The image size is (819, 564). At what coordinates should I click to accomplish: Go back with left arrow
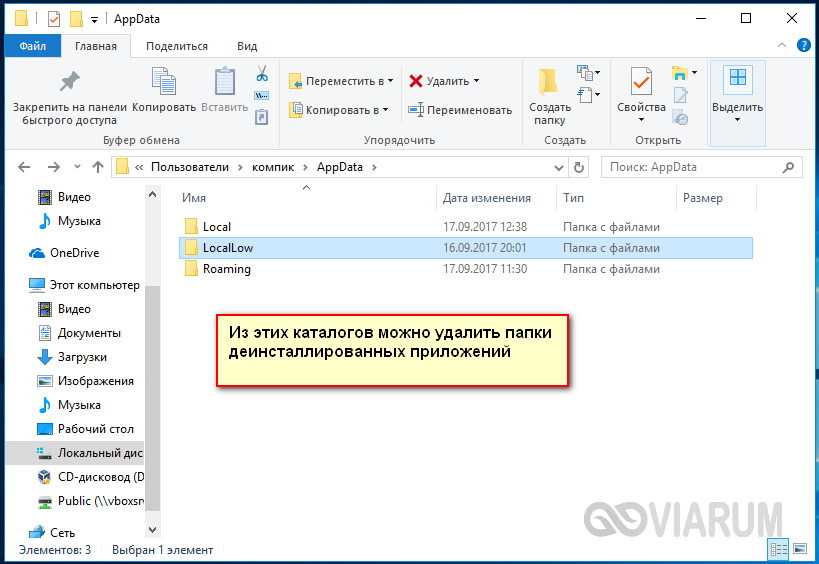(x=24, y=167)
